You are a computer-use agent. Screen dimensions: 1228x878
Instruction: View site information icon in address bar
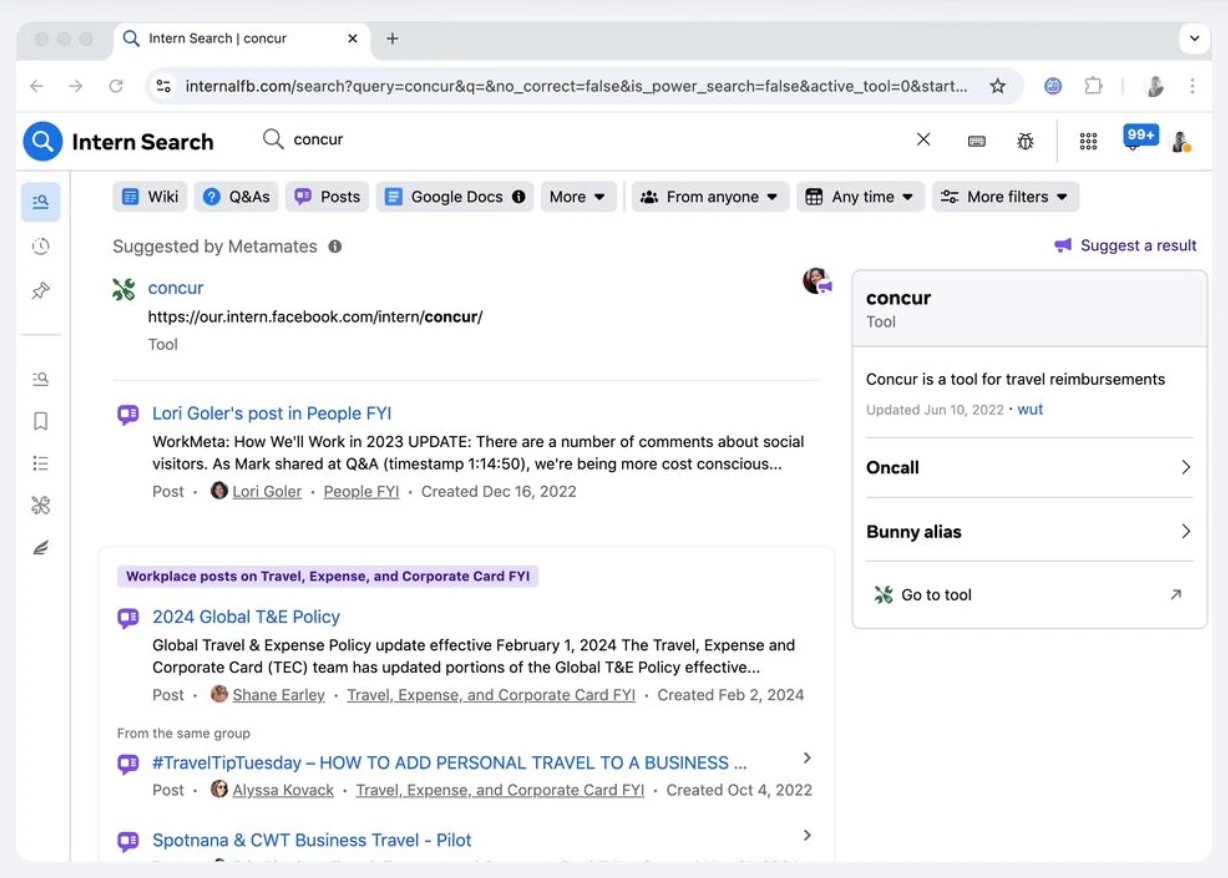click(x=163, y=86)
